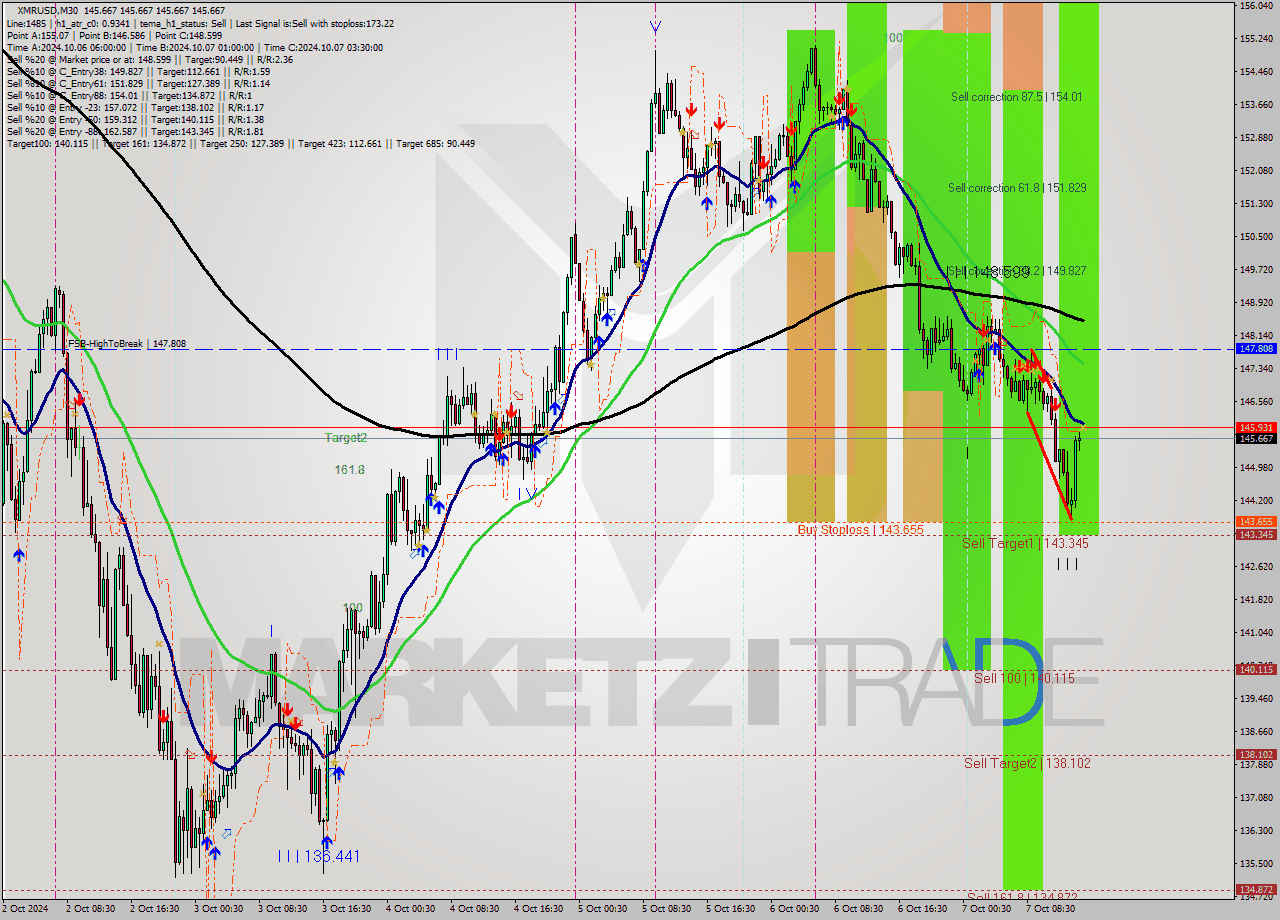Click the black 145.667 current price tag

(x=1256, y=438)
